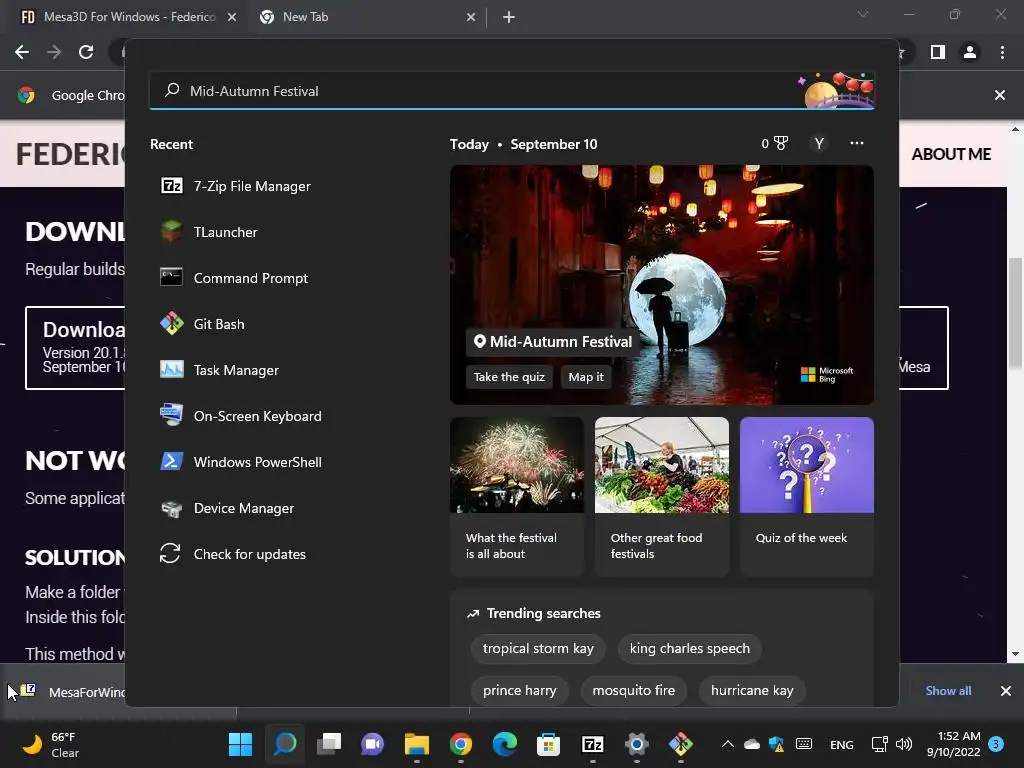The width and height of the screenshot is (1024, 768).
Task: Open the notification badge in system tray
Action: pyautogui.click(x=996, y=743)
